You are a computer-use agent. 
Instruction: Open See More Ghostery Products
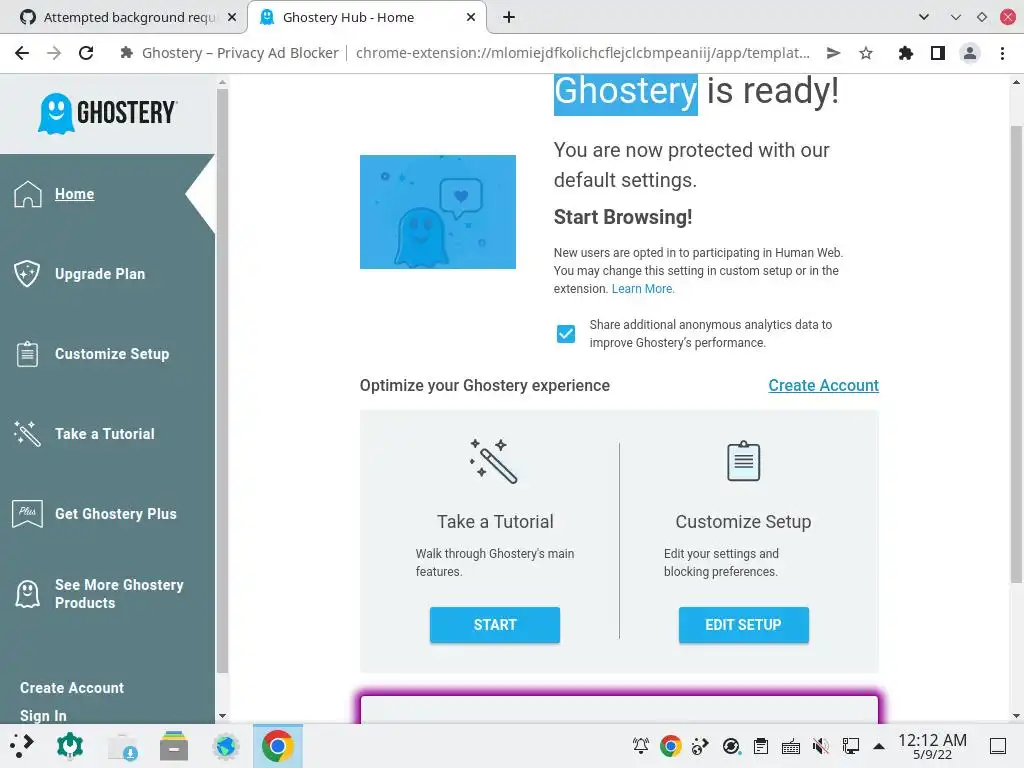pos(119,594)
